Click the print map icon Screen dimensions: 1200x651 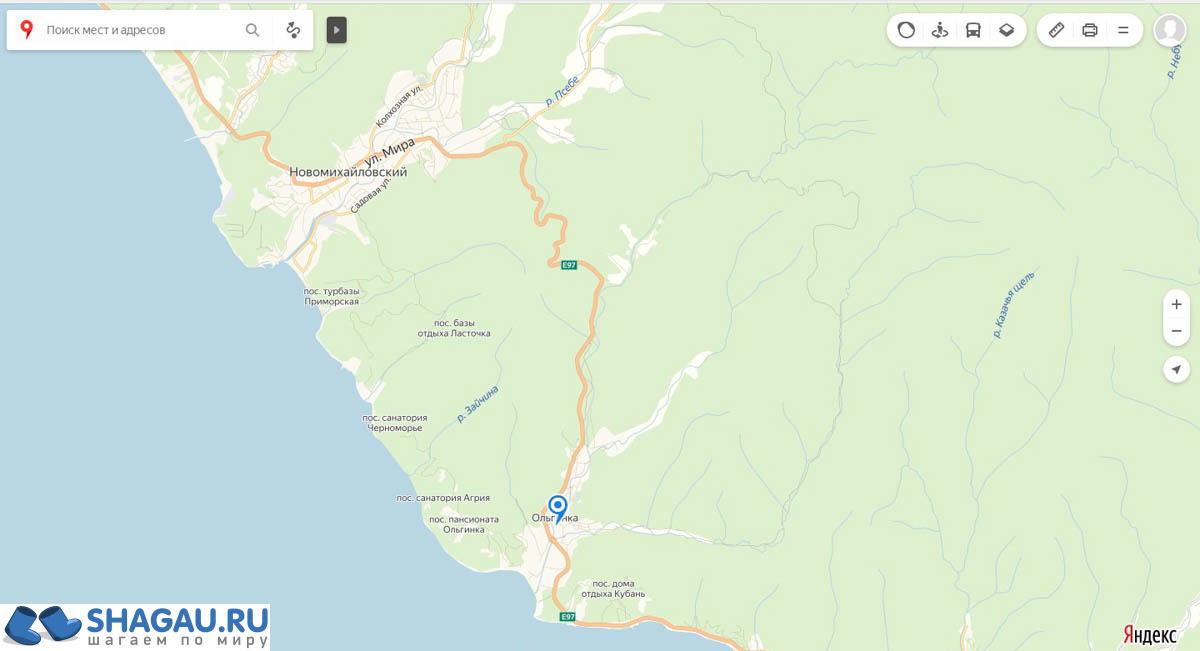coord(1090,30)
